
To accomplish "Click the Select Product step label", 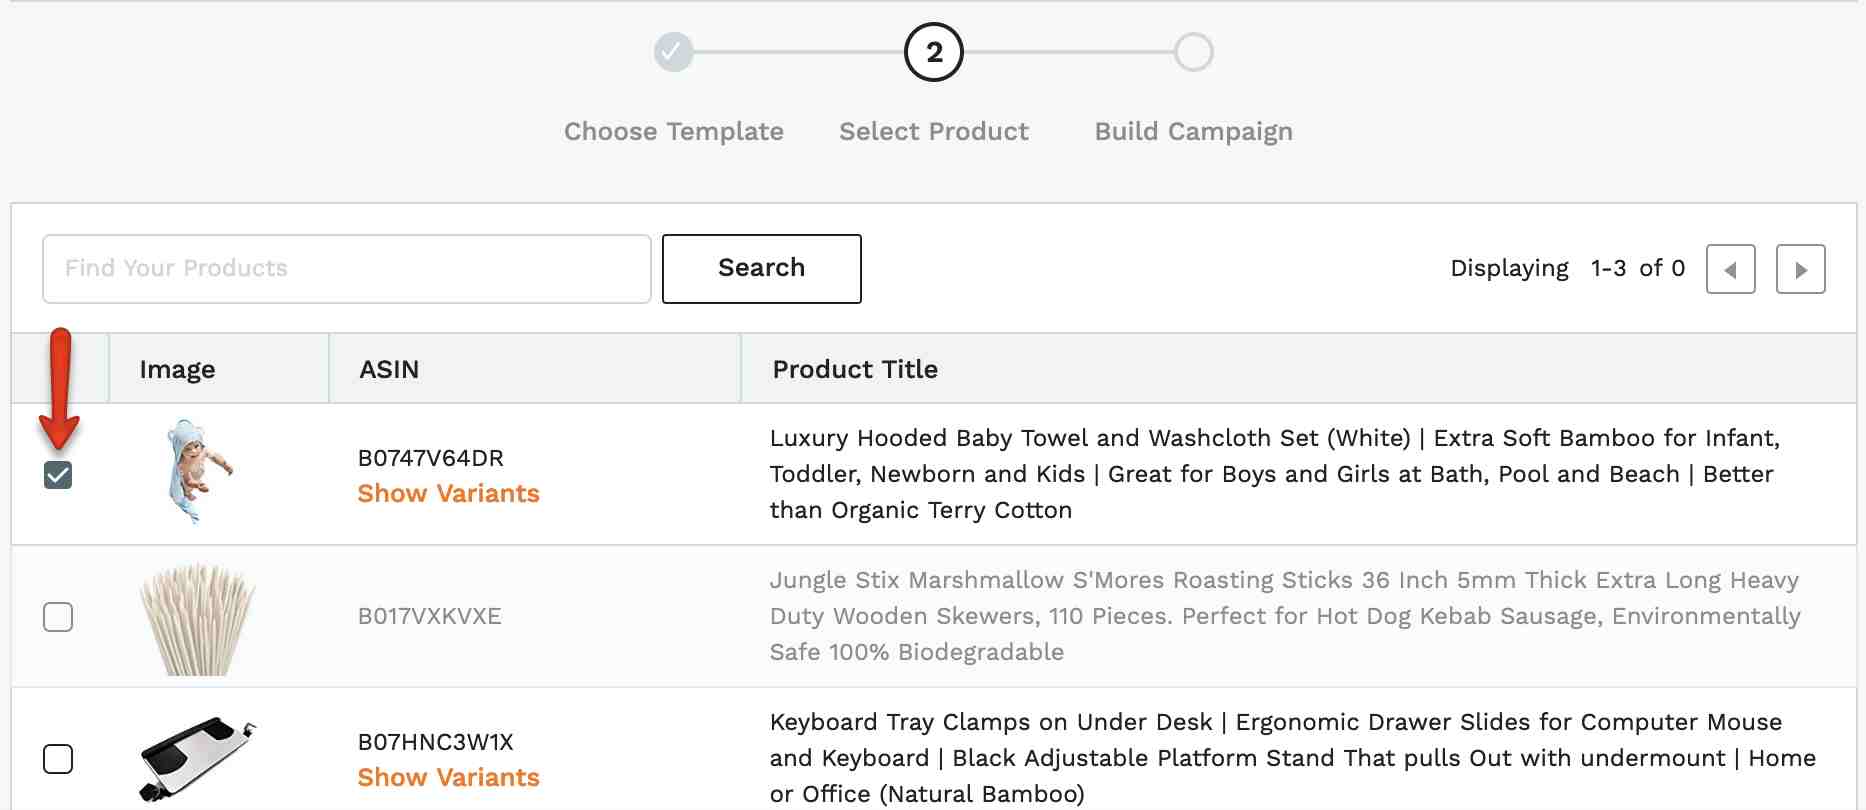I will (x=933, y=131).
